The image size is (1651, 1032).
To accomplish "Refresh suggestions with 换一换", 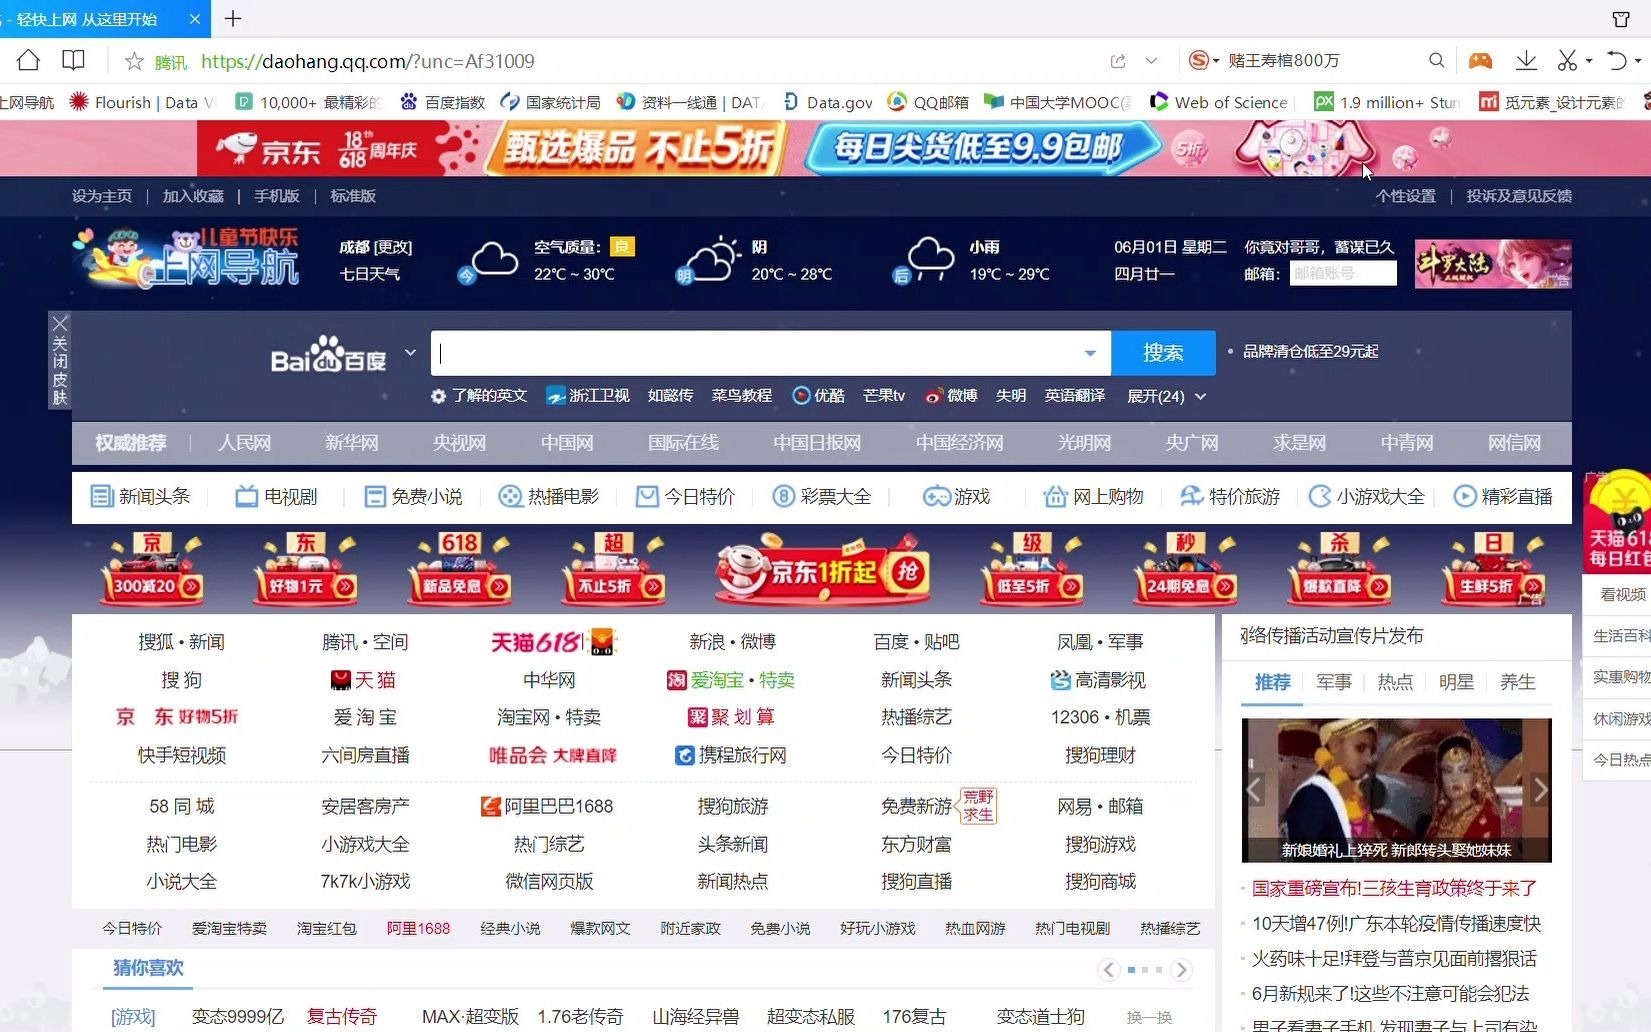I will tap(1149, 1017).
